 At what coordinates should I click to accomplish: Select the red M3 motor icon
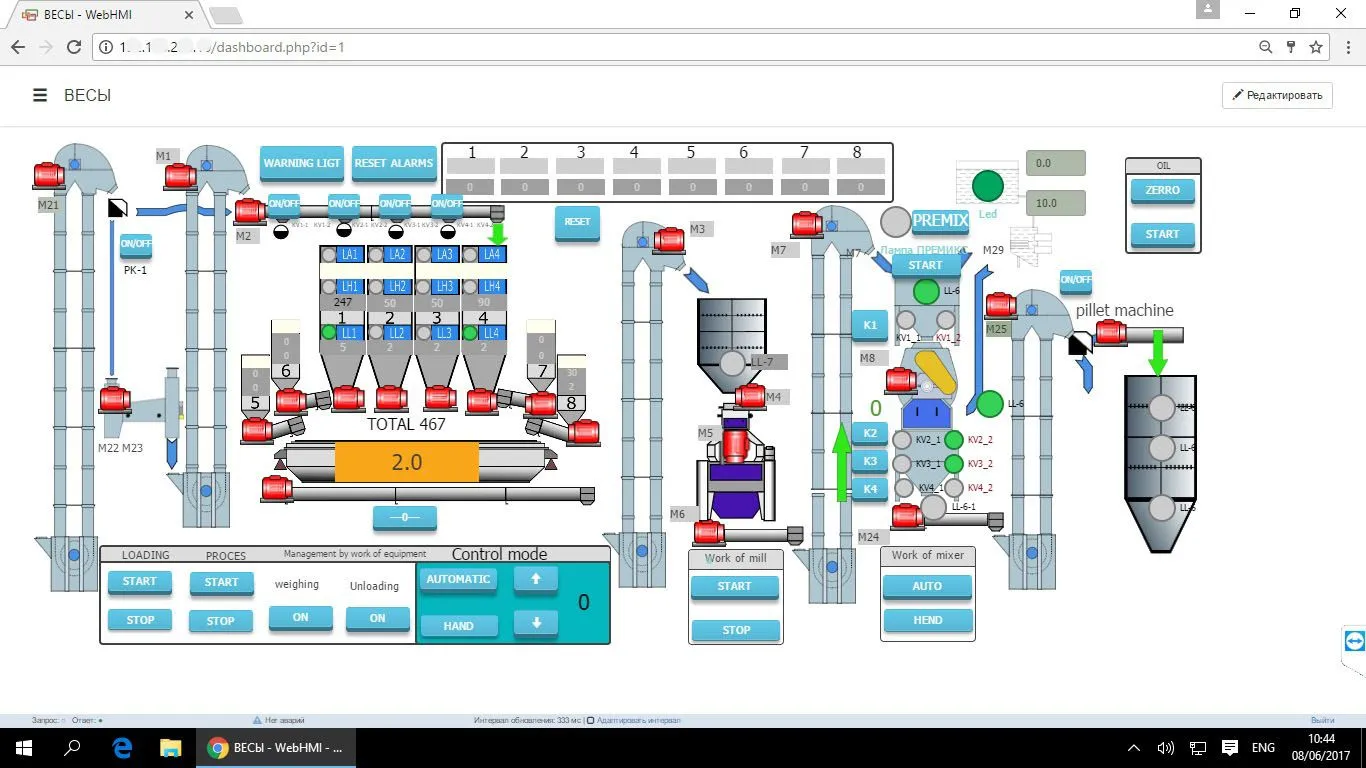(668, 240)
